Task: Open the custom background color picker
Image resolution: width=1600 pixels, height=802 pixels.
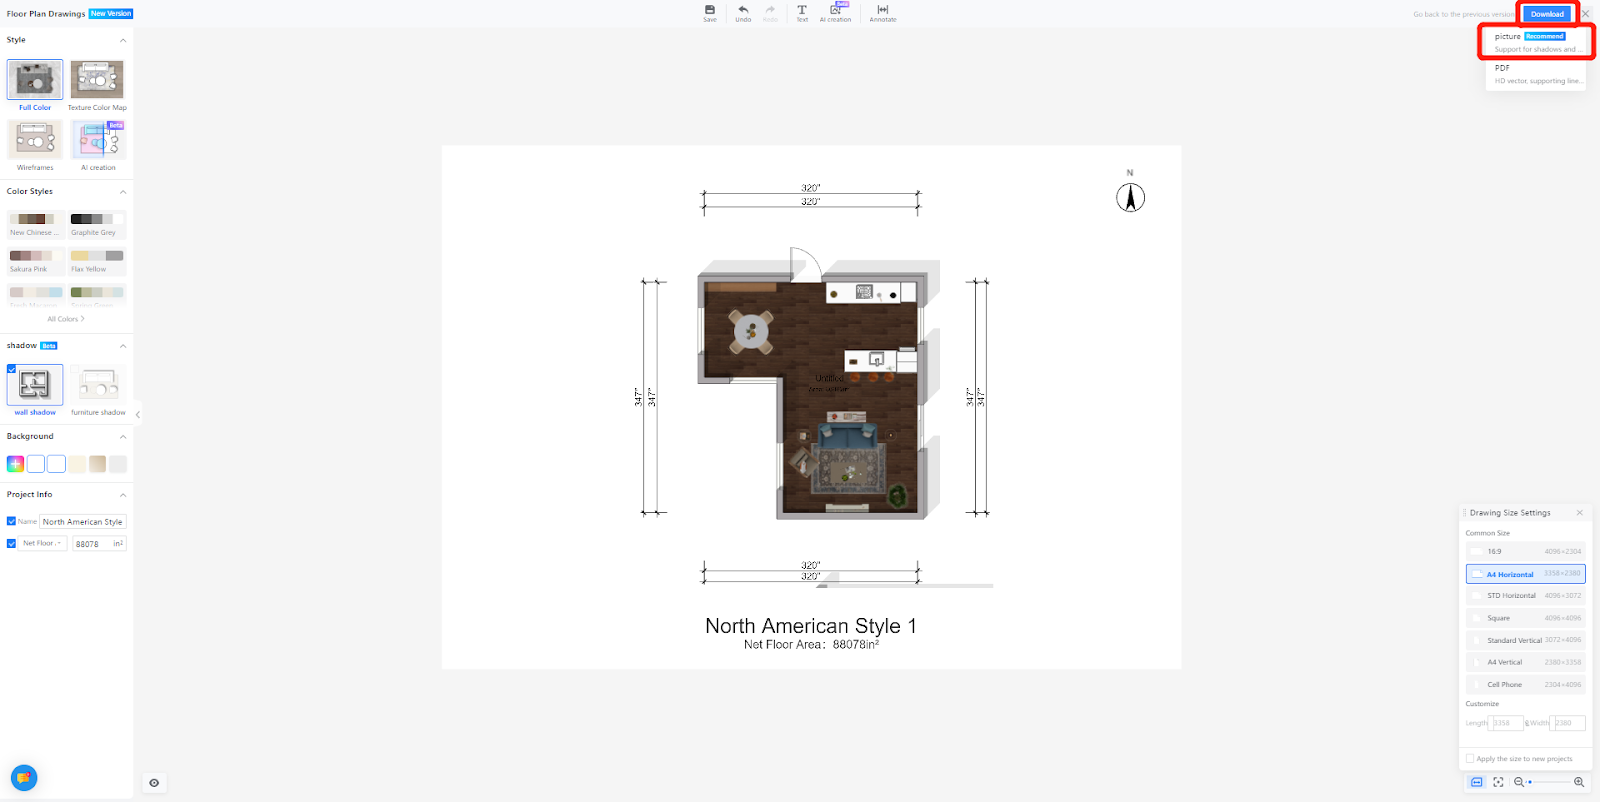Action: [x=15, y=464]
